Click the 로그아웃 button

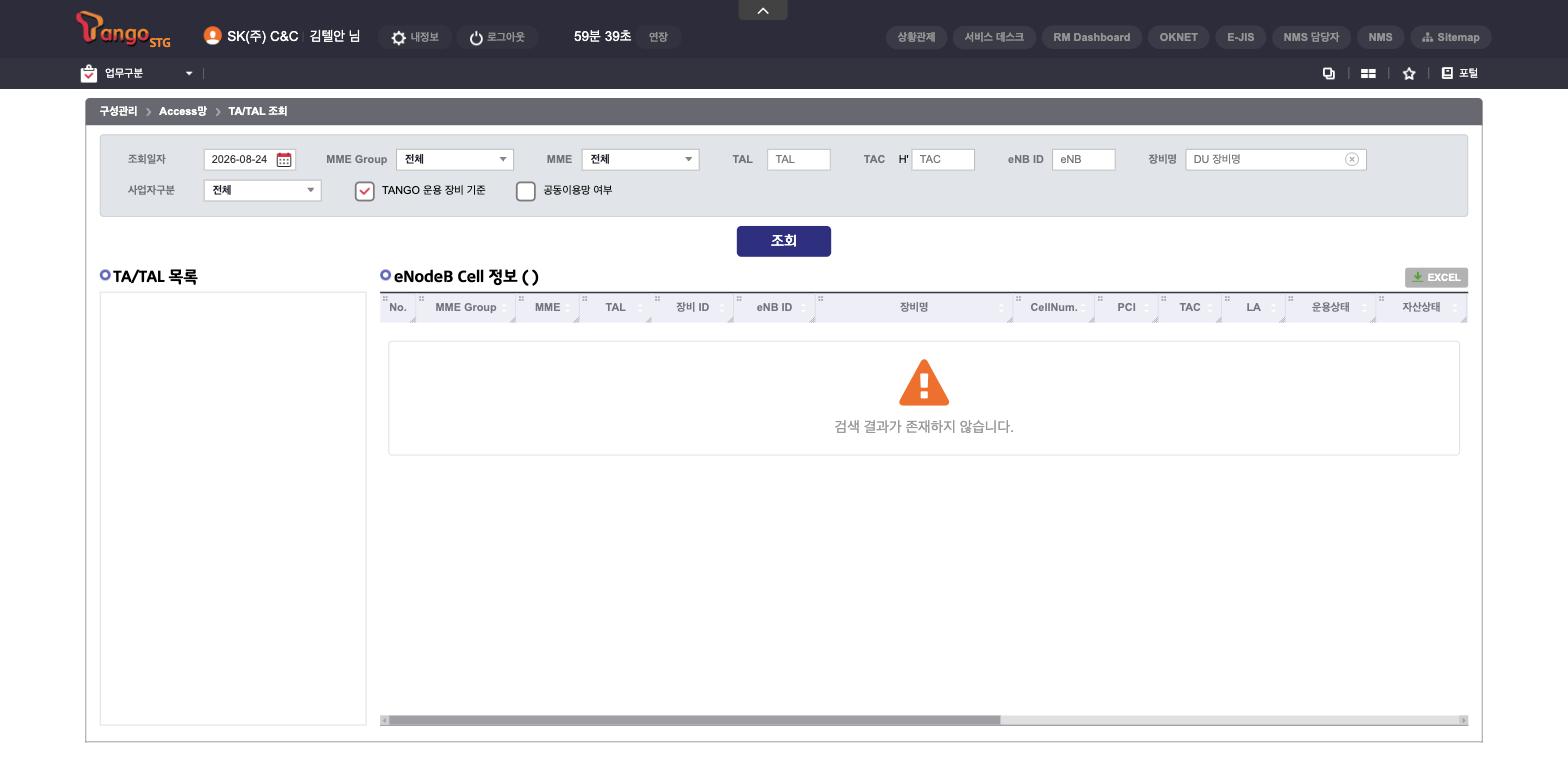pos(497,37)
